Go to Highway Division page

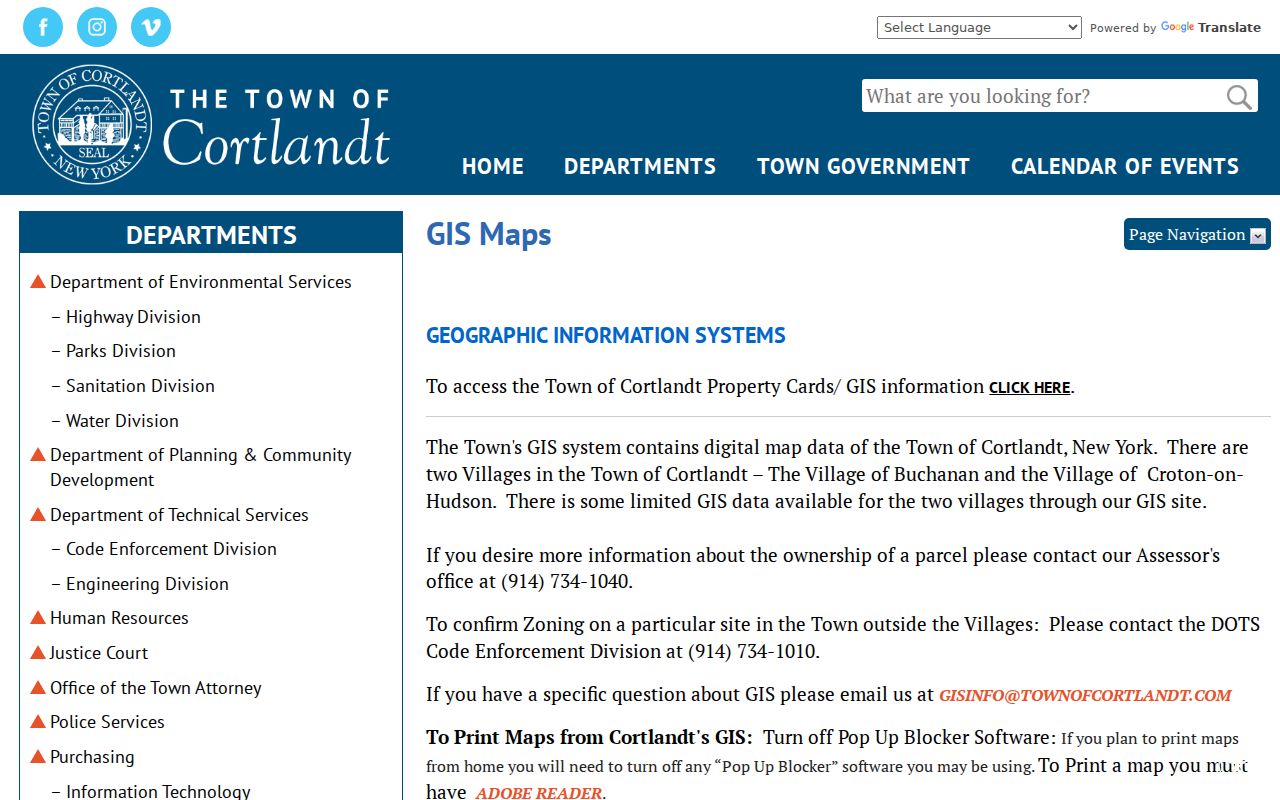(x=133, y=317)
